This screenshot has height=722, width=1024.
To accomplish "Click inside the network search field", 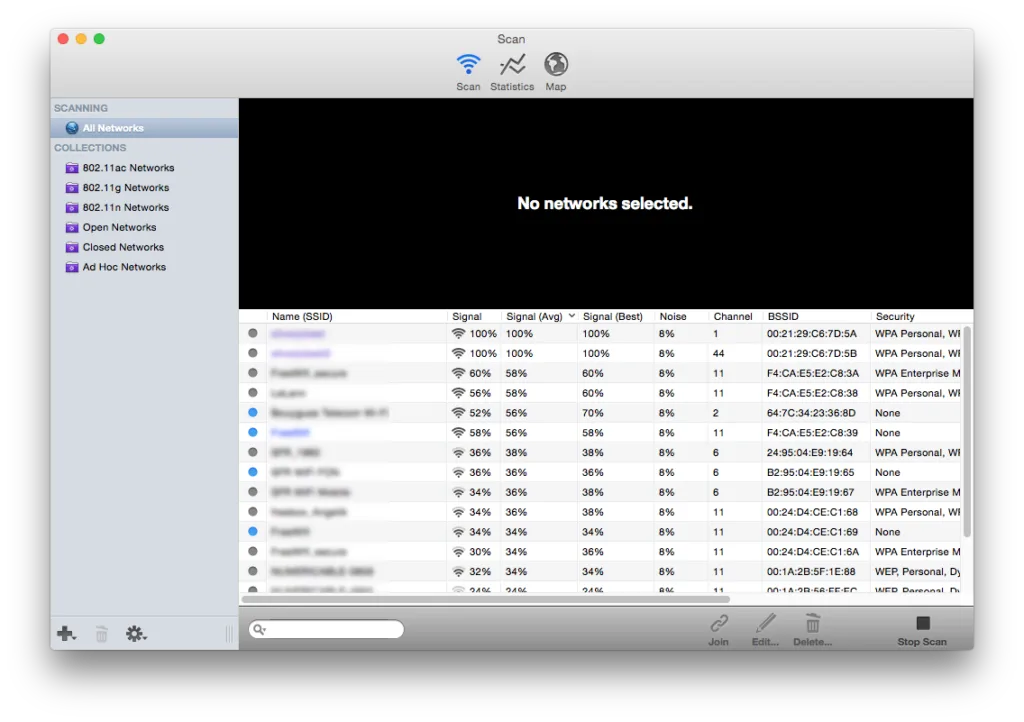I will pyautogui.click(x=325, y=628).
